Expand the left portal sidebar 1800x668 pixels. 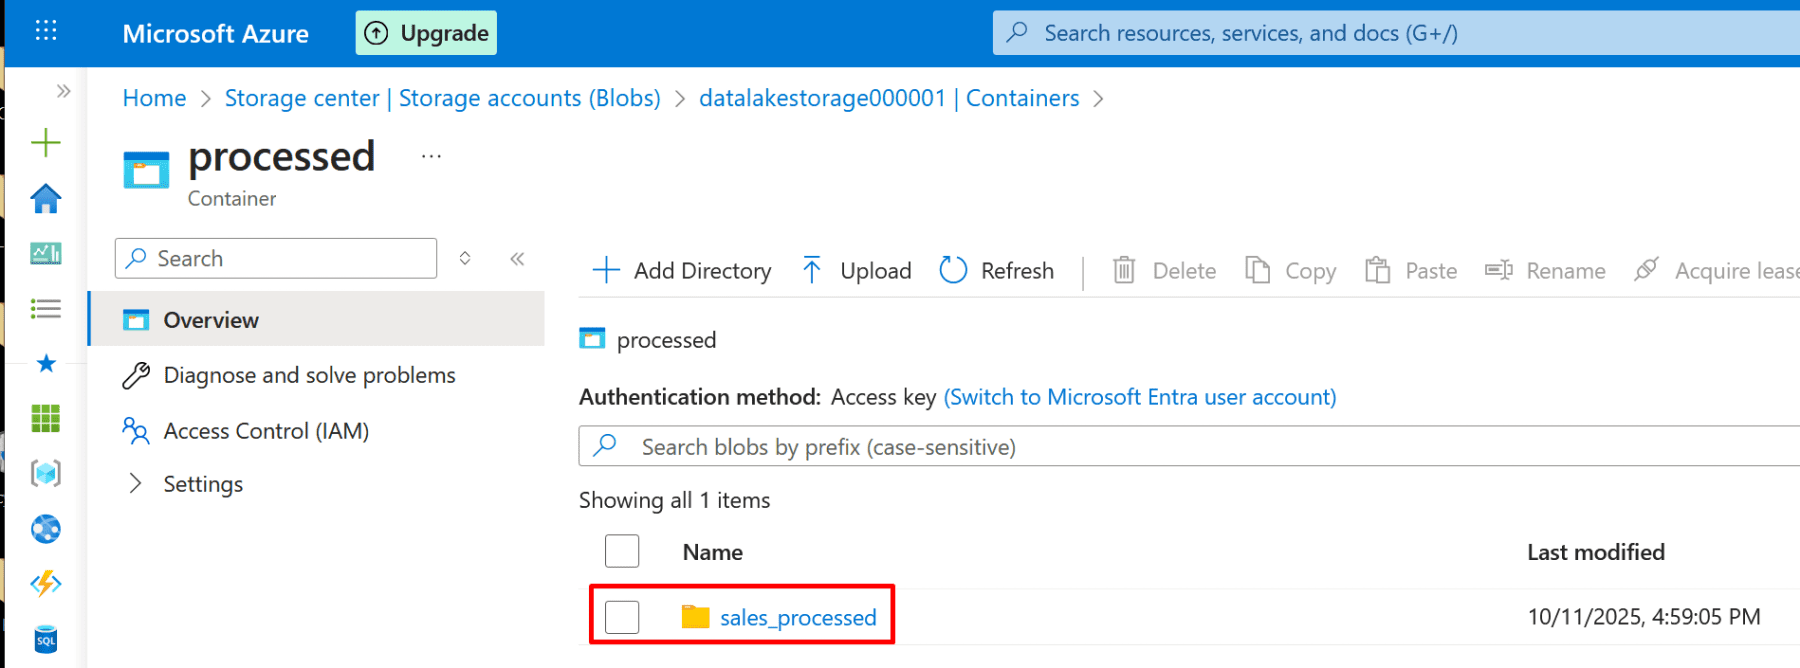coord(64,91)
